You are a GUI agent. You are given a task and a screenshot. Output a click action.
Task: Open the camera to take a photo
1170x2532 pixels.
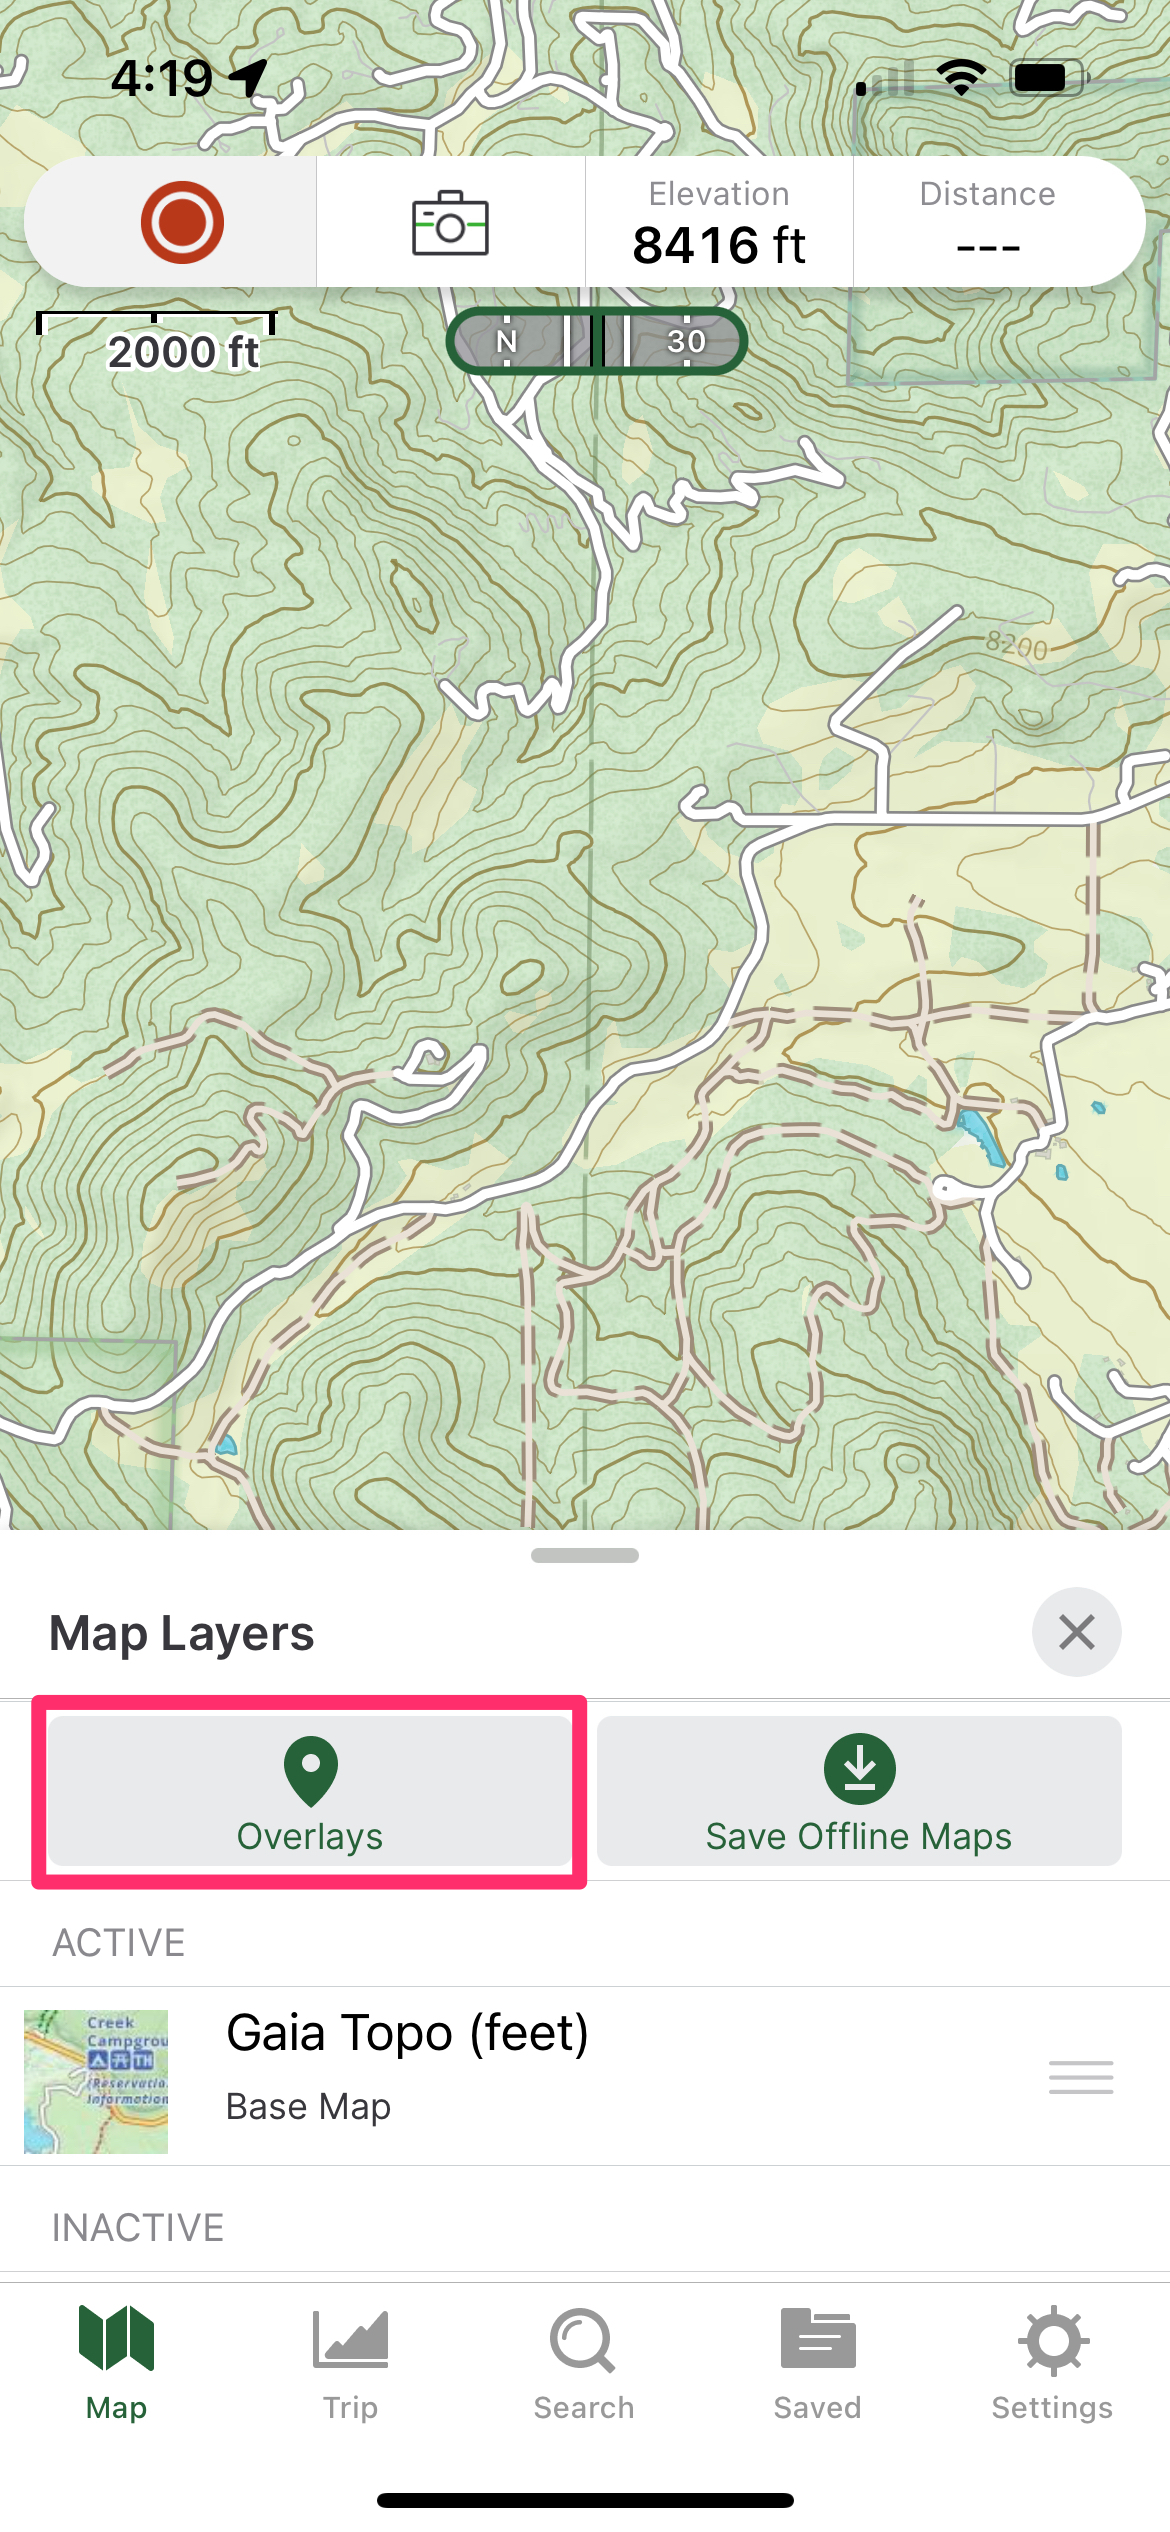[x=450, y=222]
